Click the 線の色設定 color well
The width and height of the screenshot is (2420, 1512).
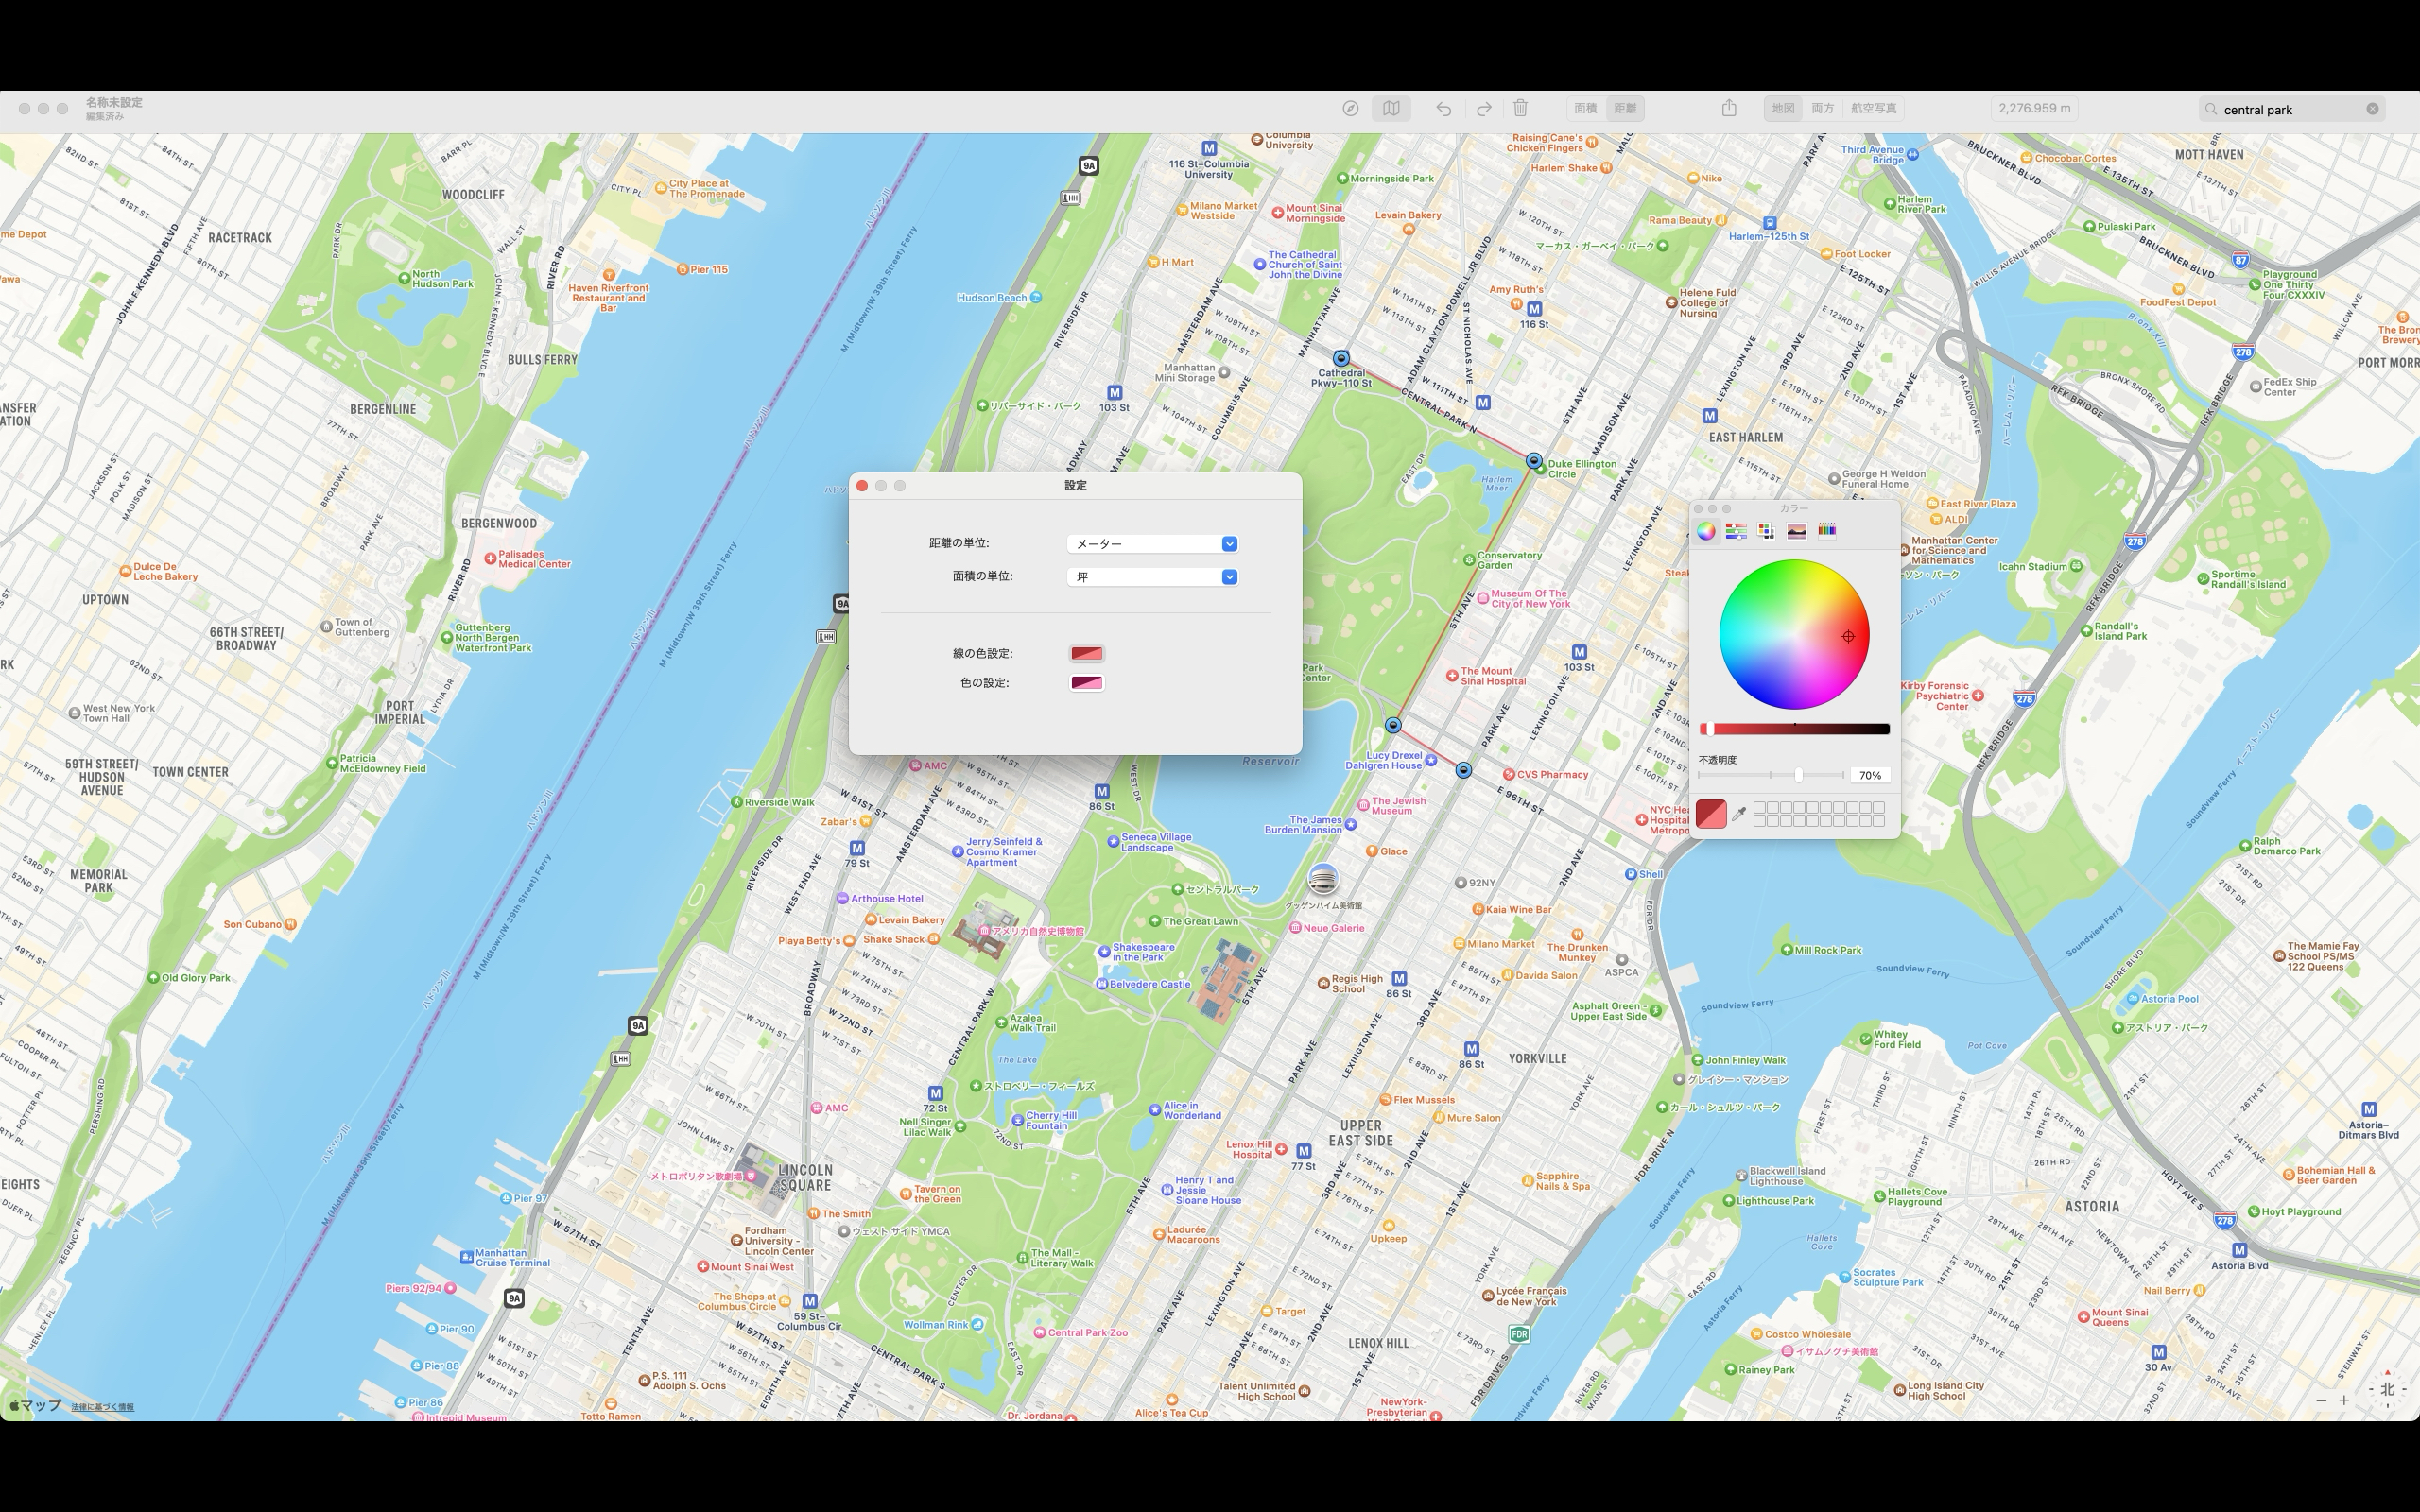coord(1086,654)
